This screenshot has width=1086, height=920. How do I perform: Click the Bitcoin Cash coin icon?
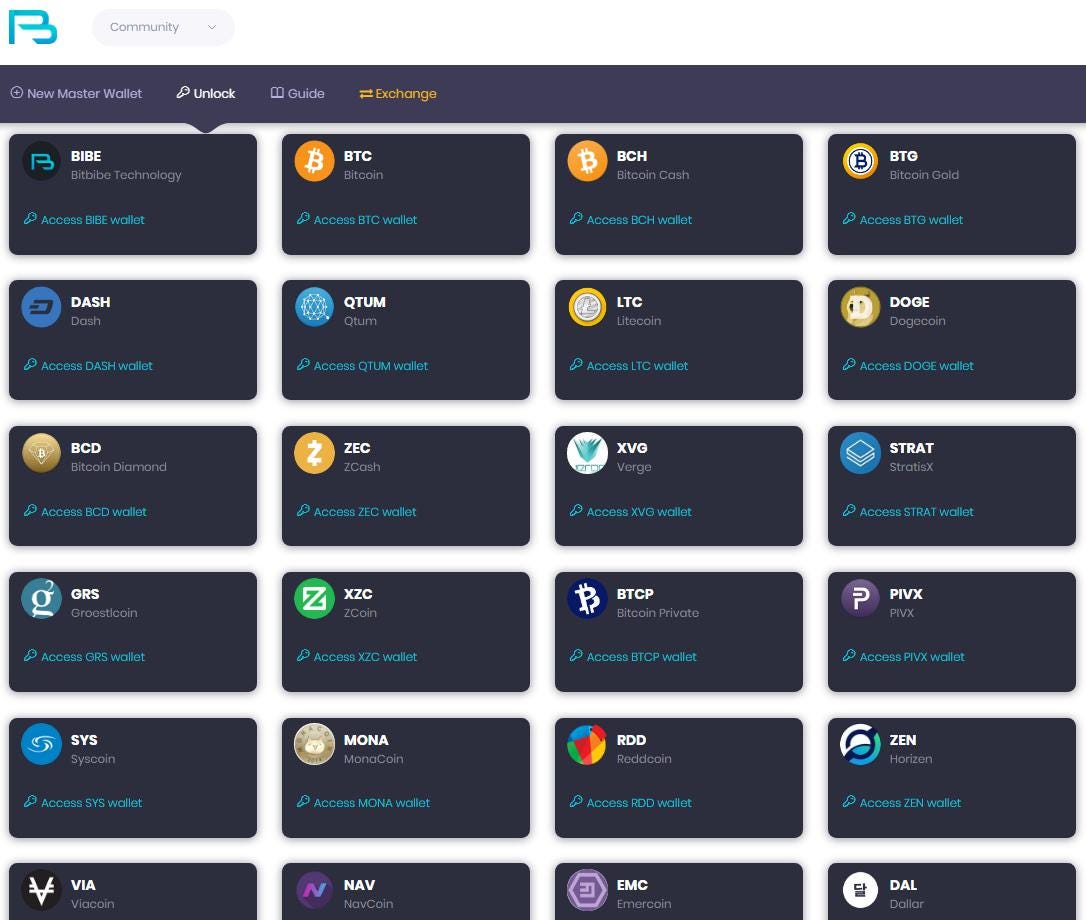point(587,161)
